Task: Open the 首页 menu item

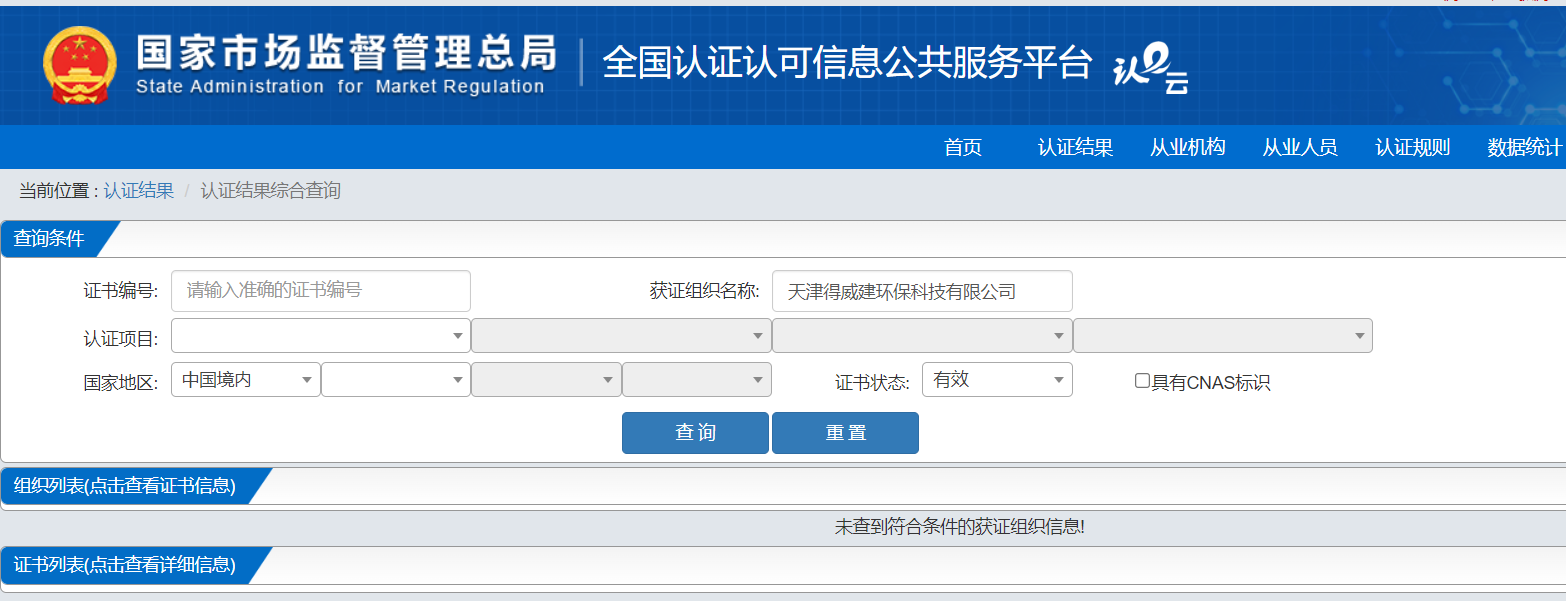Action: coord(963,147)
